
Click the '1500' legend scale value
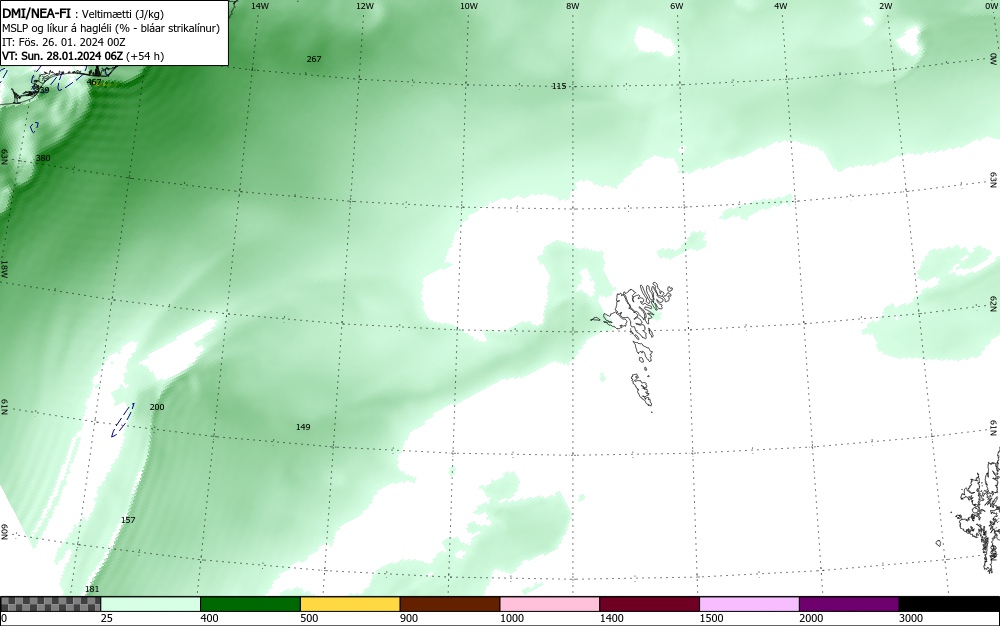711,618
